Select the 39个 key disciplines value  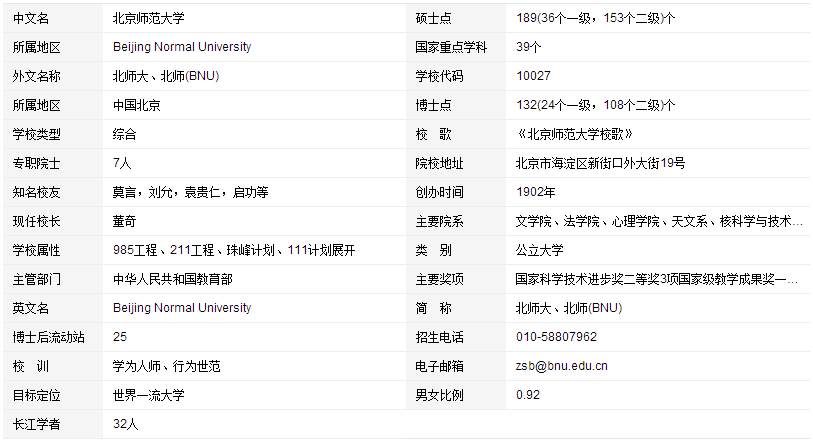tap(529, 47)
